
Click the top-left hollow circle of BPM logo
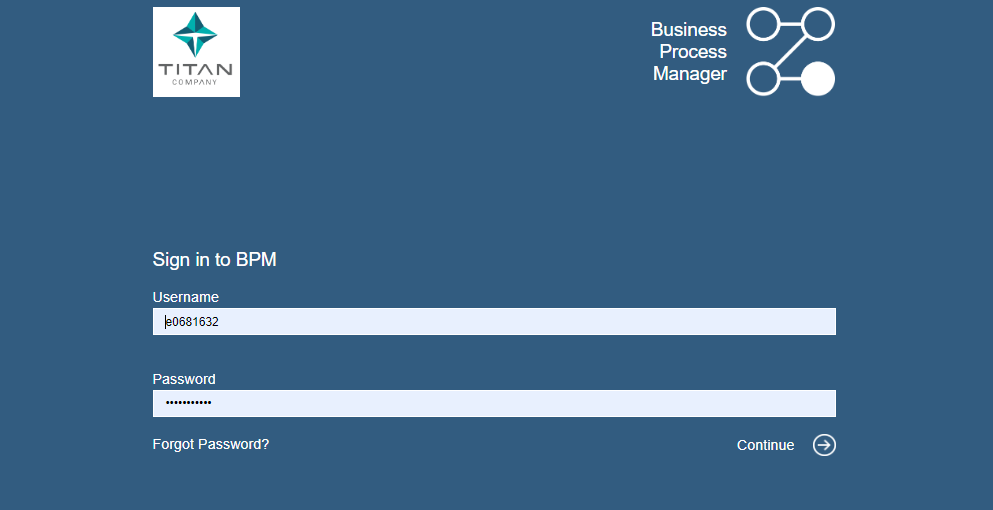click(763, 24)
